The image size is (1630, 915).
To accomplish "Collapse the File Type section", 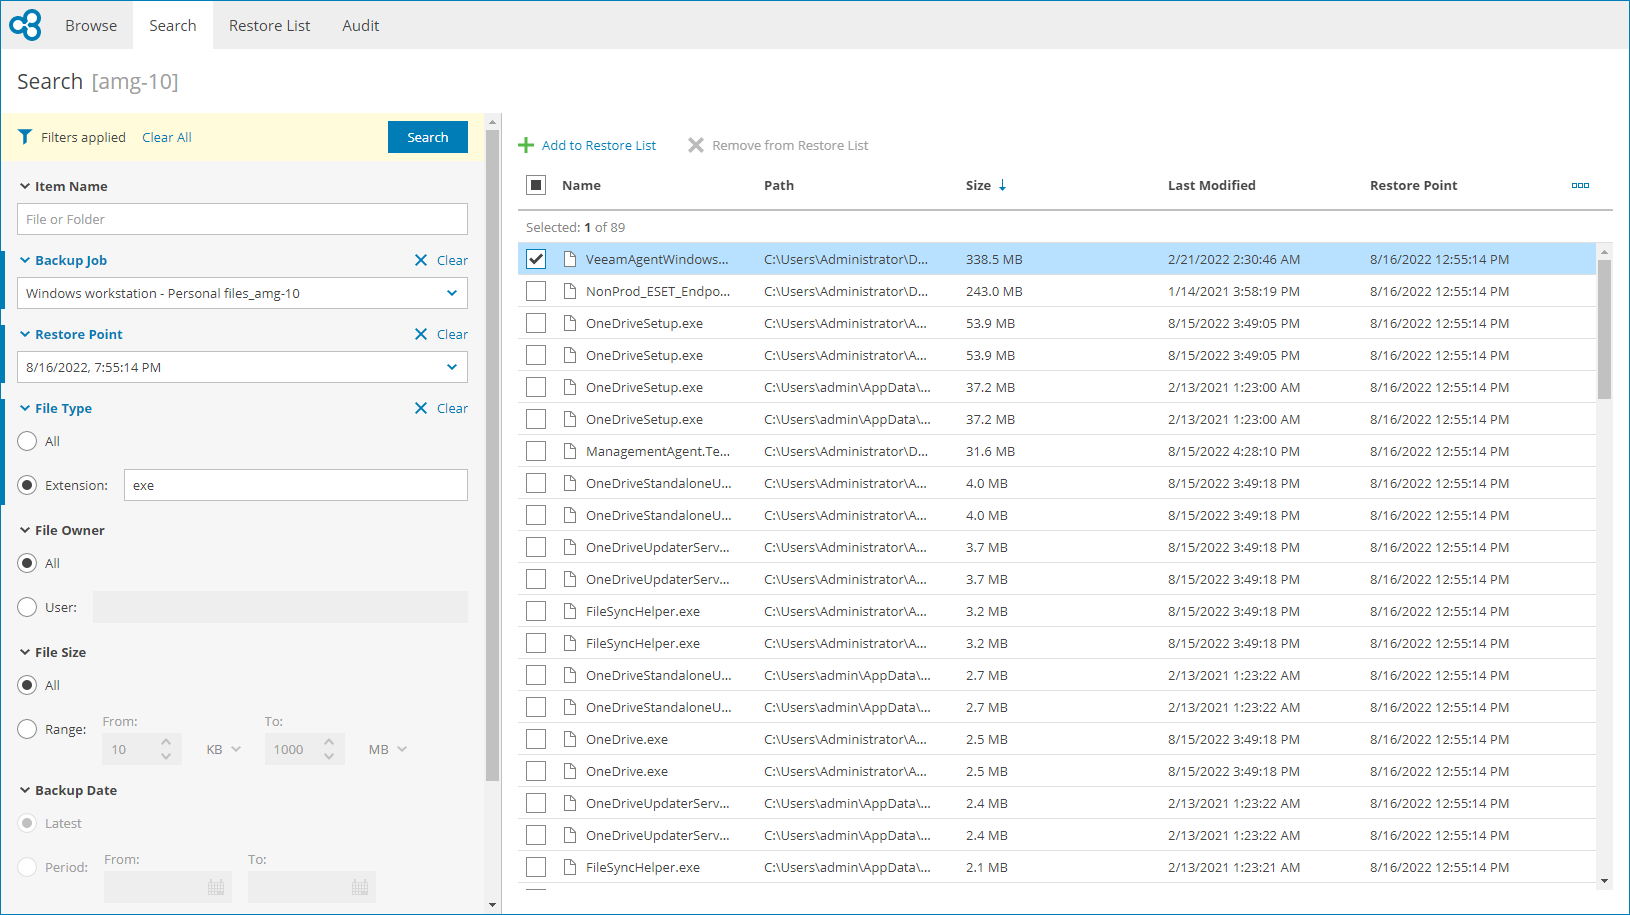I will tap(25, 408).
